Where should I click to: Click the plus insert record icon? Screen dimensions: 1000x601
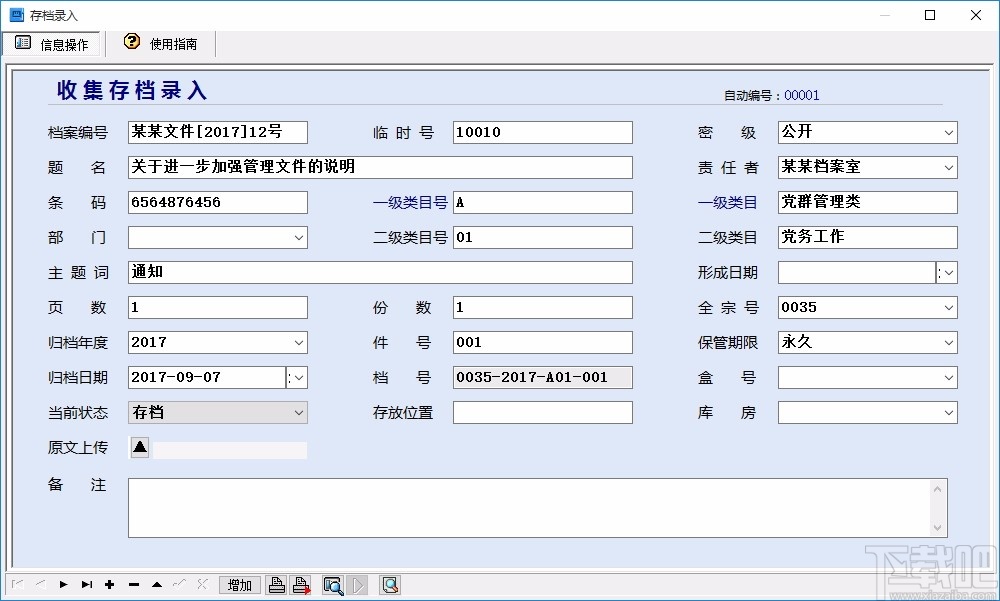[x=110, y=584]
